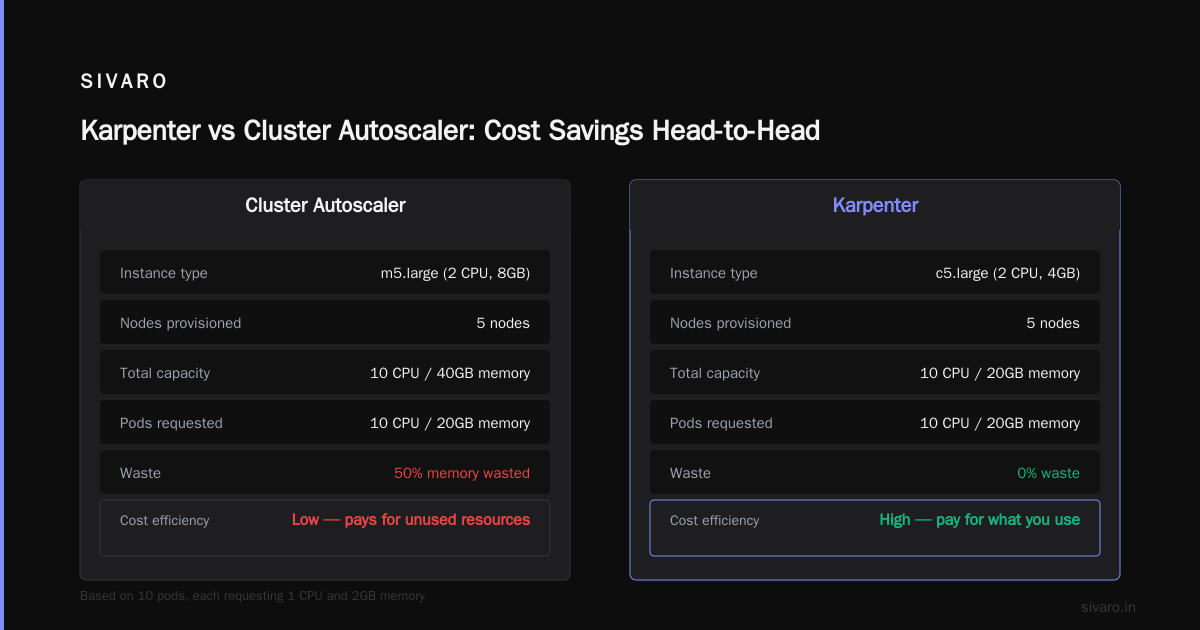The width and height of the screenshot is (1200, 630).
Task: Click Nodes provisioned label in Karpenter card
Action: [730, 323]
